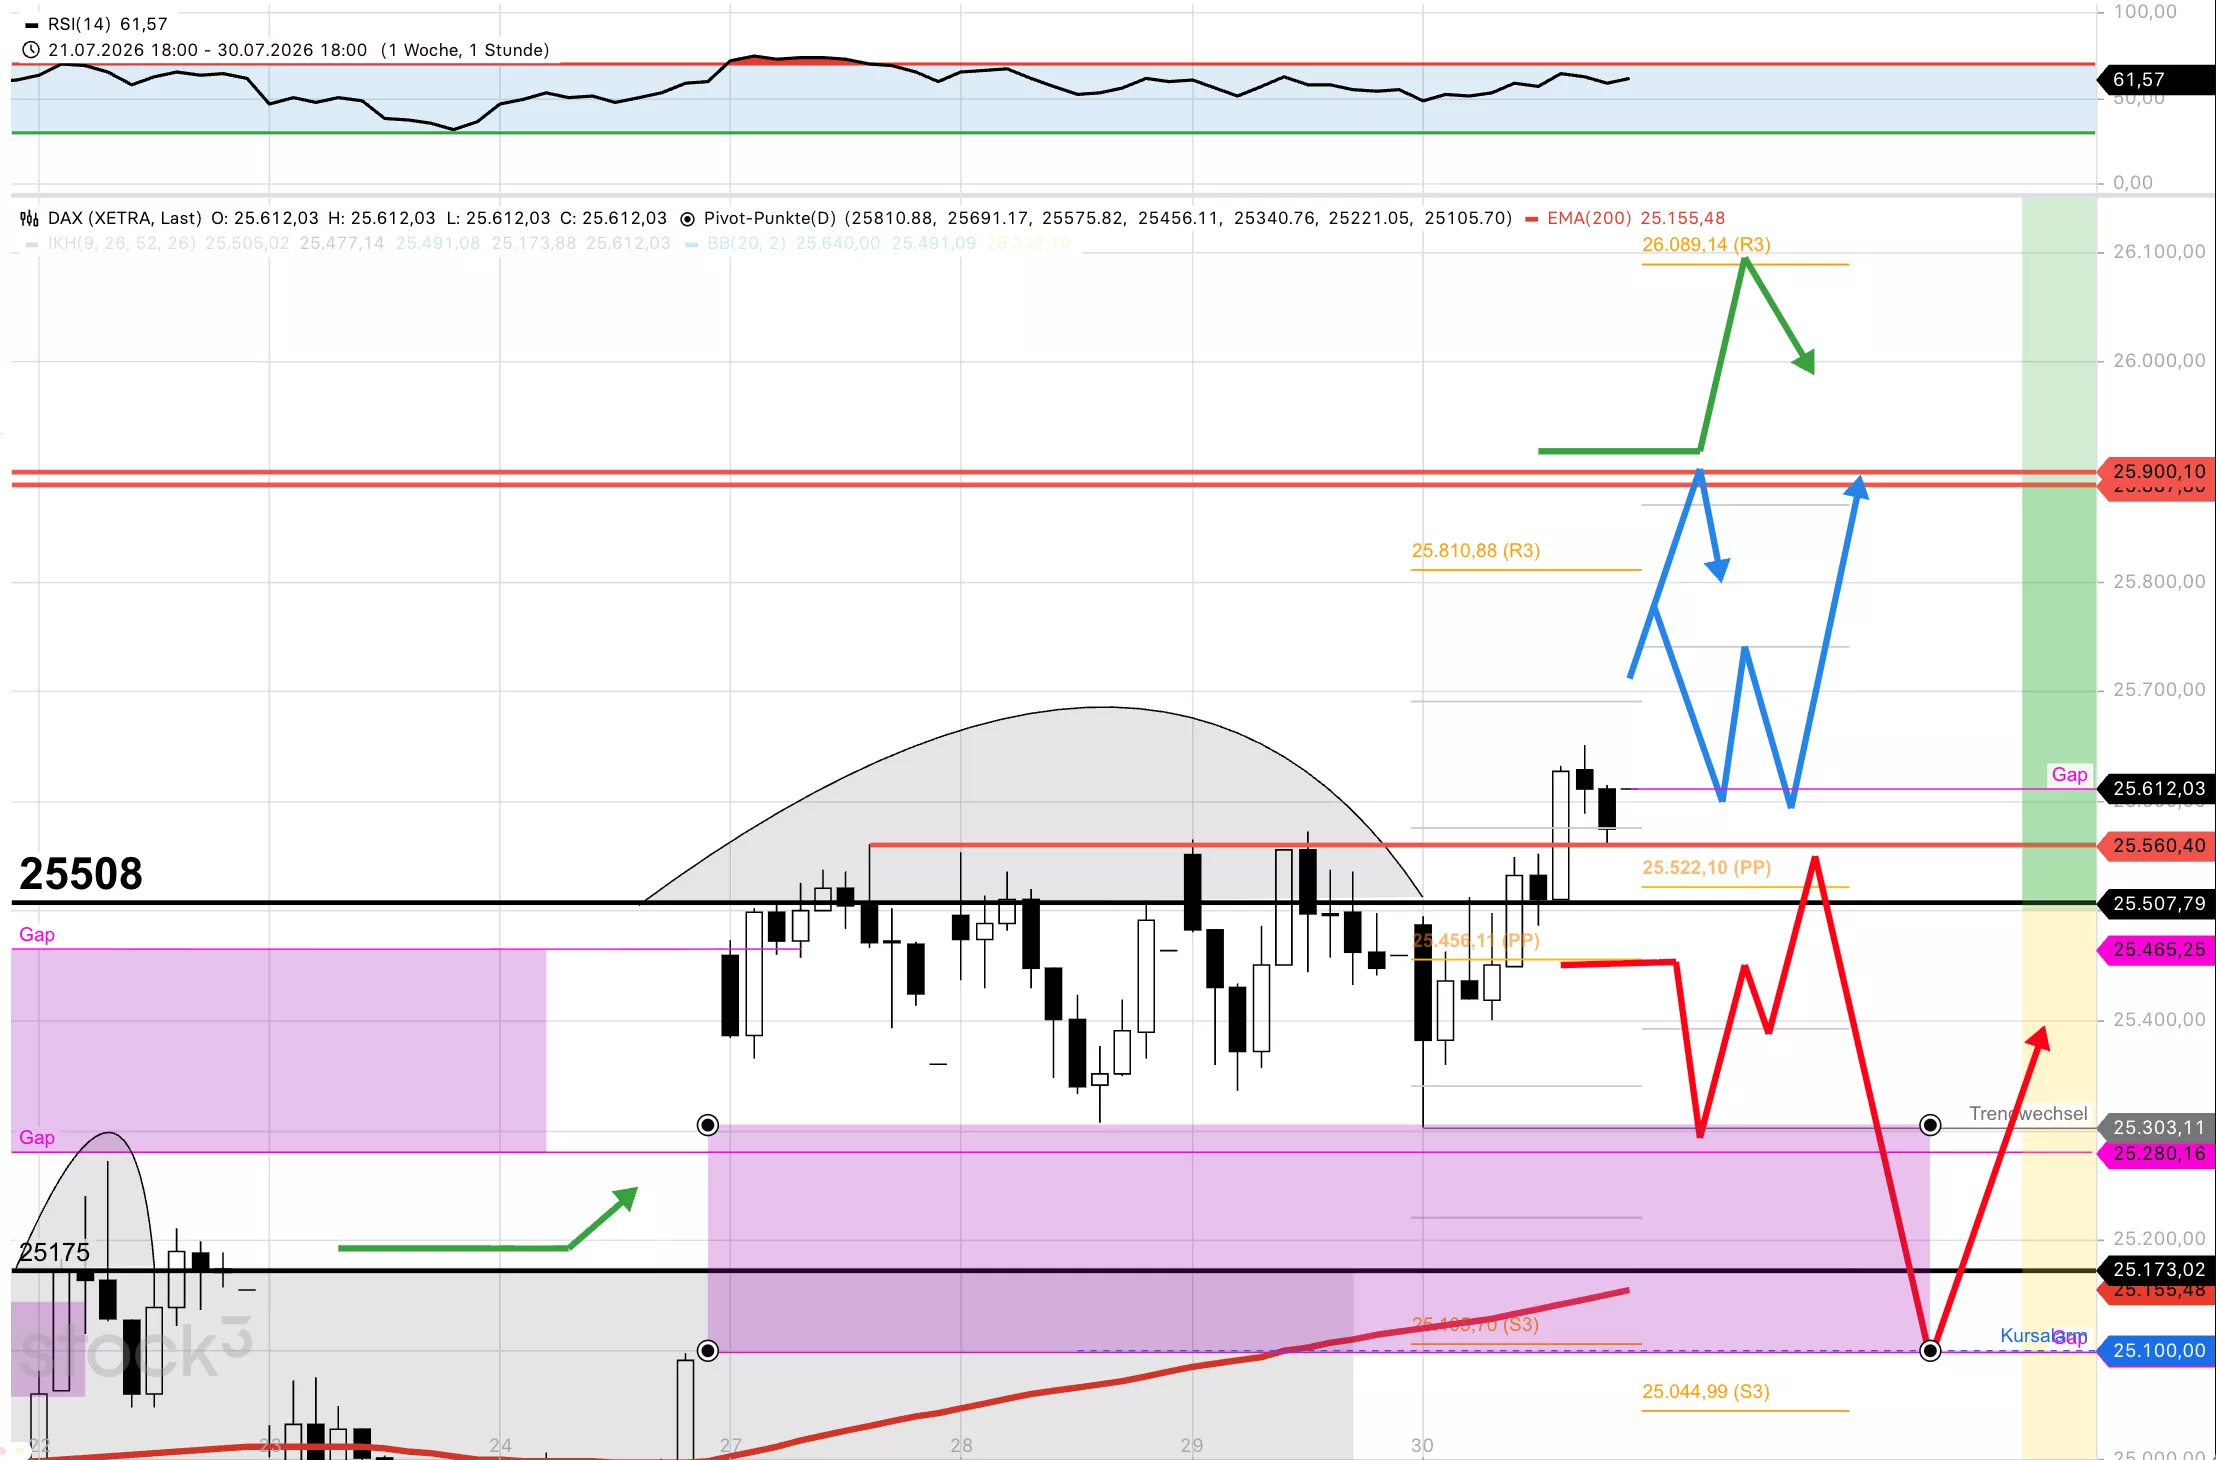Click the blue 25.100,00 alarm price tag

click(x=2157, y=1350)
